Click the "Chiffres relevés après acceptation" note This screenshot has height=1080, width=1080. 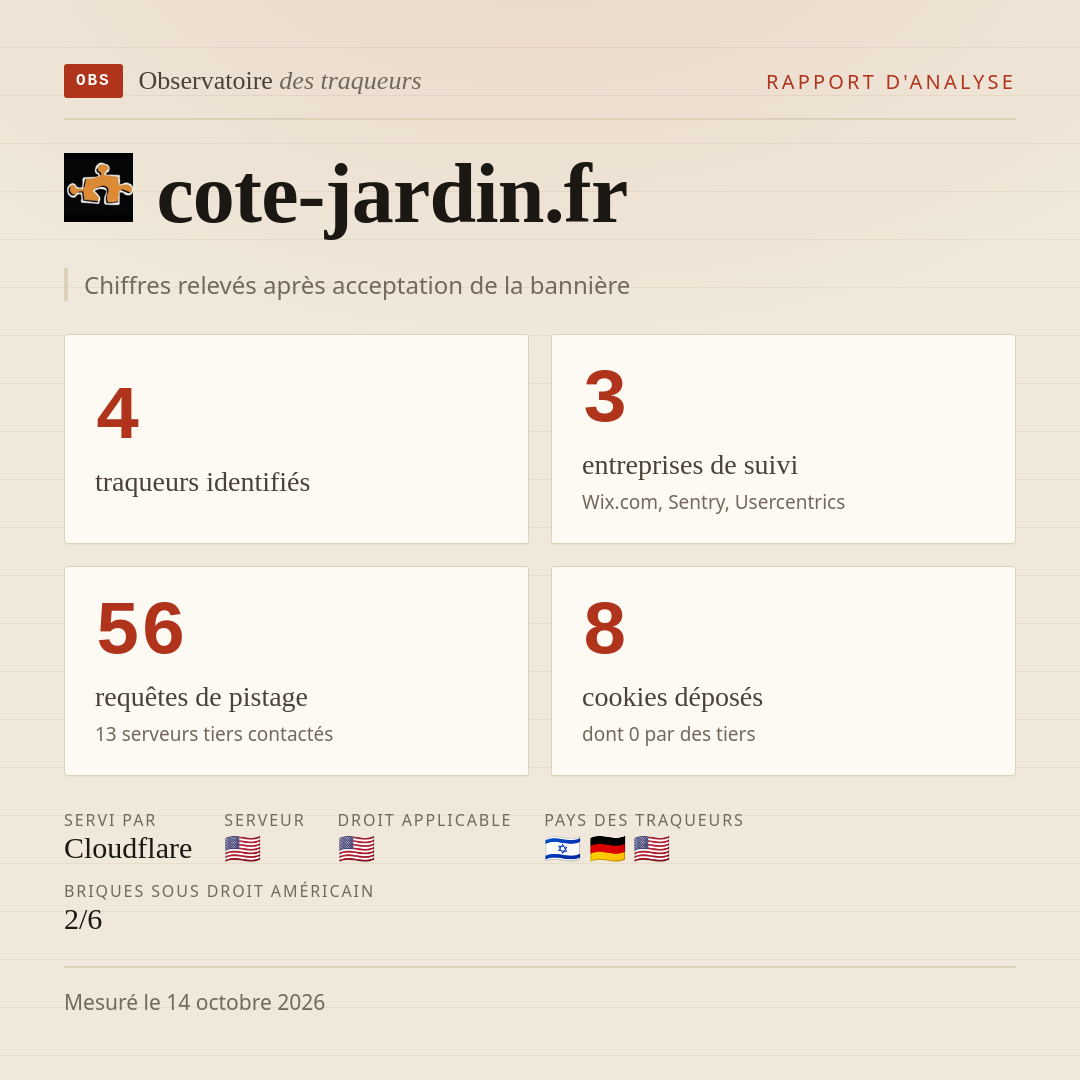(357, 285)
